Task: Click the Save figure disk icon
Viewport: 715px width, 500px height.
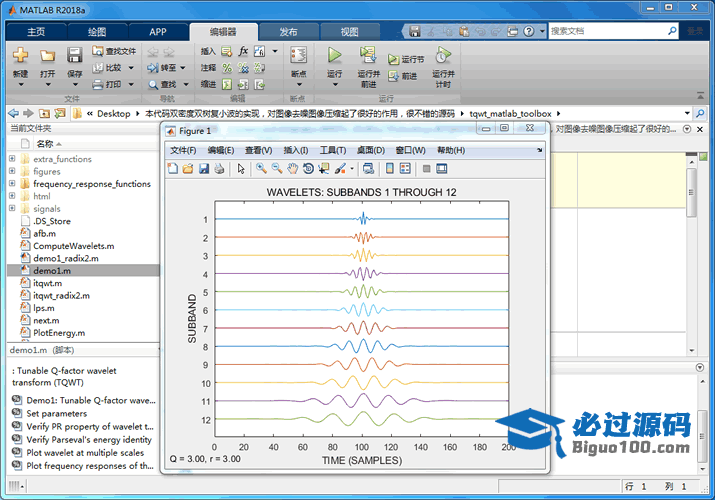Action: [x=203, y=169]
